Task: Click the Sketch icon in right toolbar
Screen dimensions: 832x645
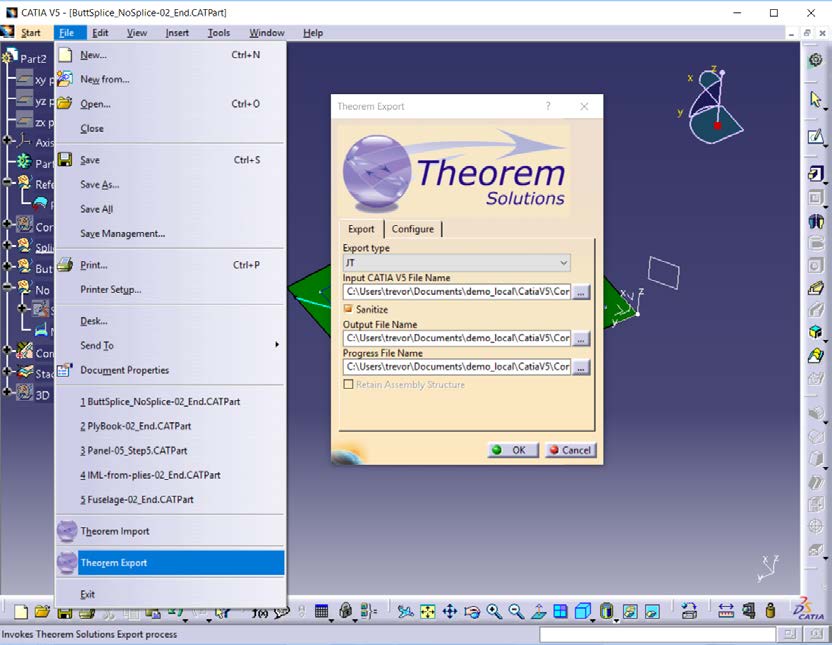Action: point(816,137)
